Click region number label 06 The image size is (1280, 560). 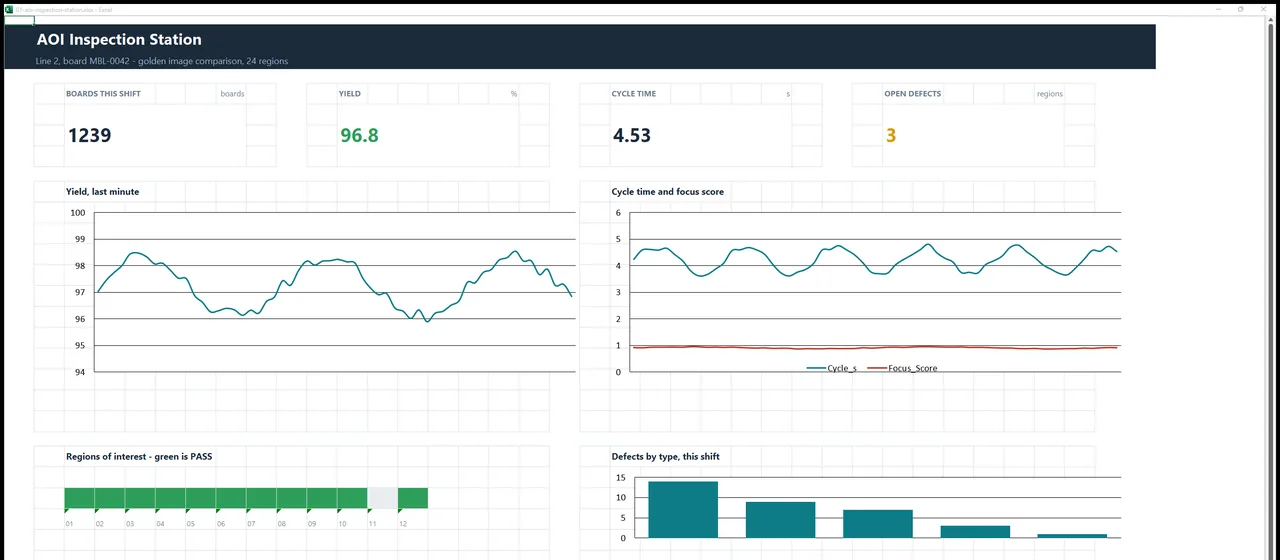tap(221, 524)
